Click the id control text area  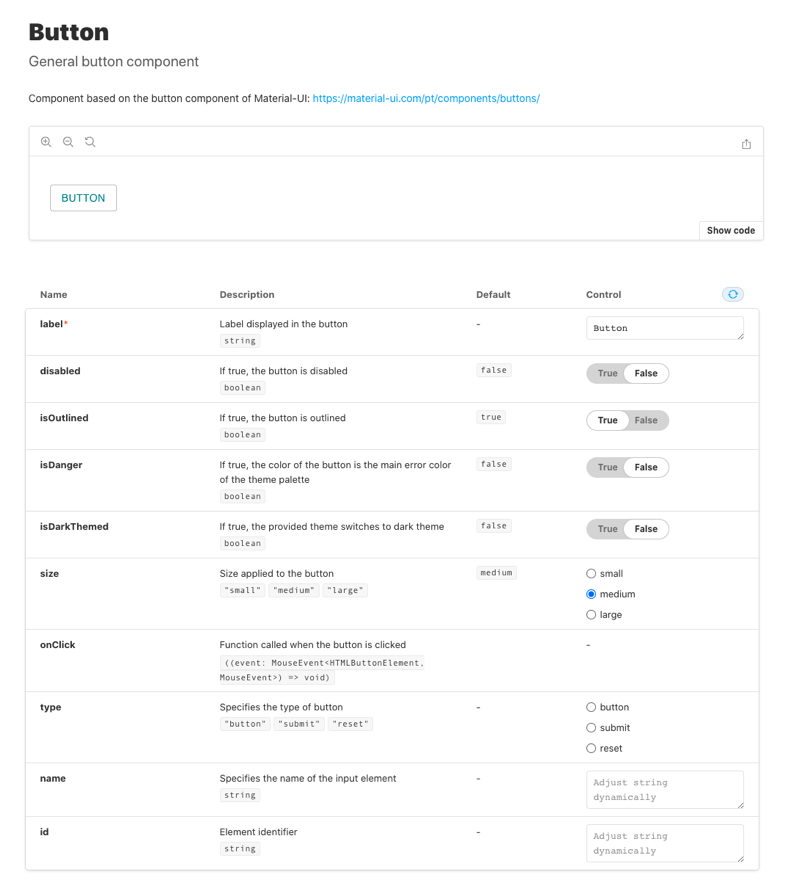[665, 843]
